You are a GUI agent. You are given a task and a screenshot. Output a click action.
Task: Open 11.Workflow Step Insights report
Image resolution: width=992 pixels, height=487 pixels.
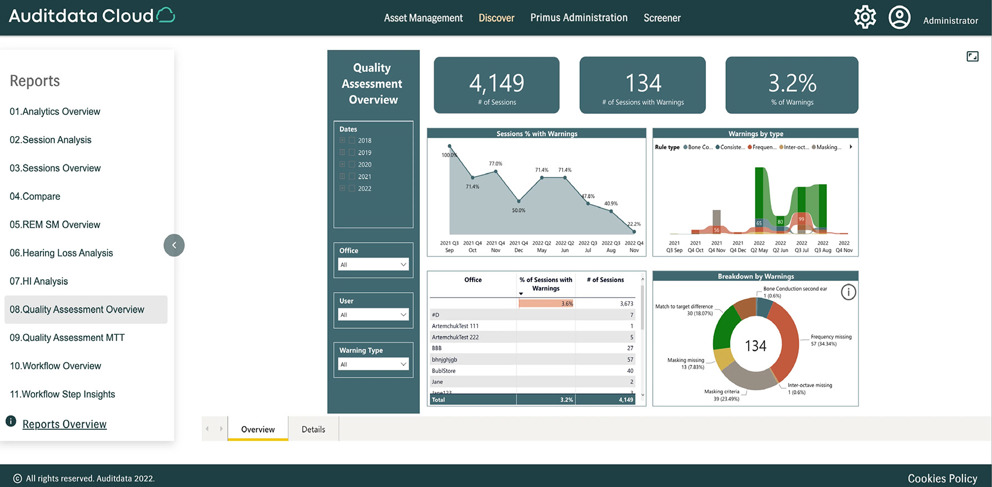[62, 394]
